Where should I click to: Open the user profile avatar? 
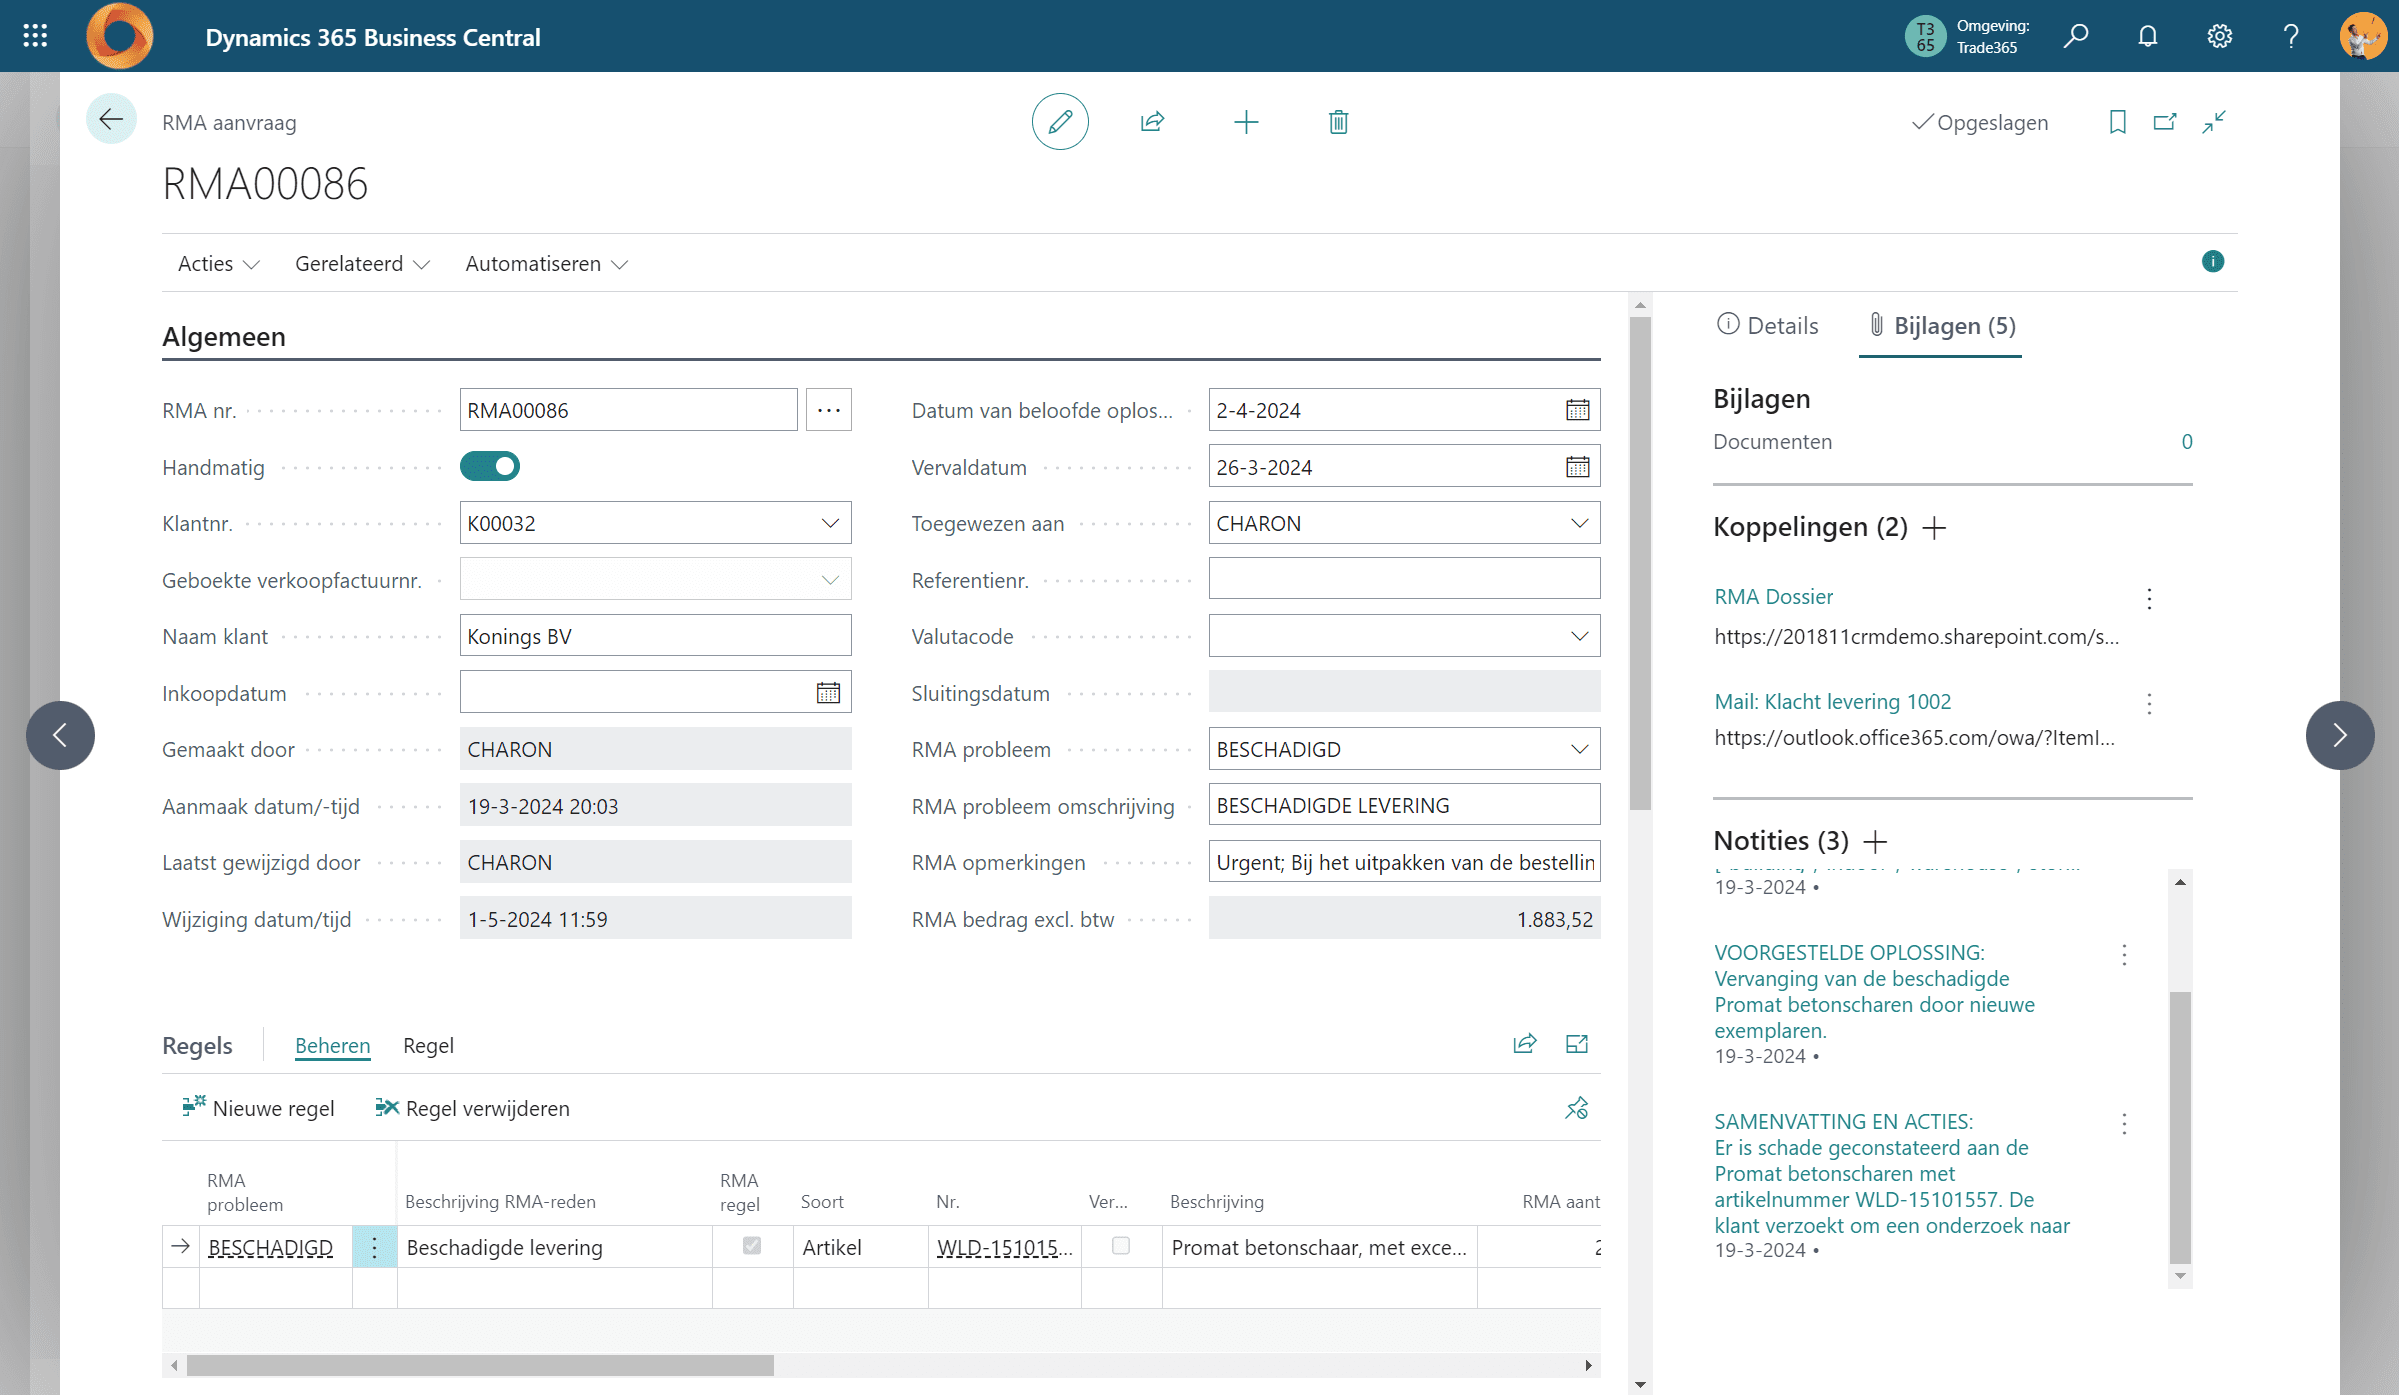2363,36
